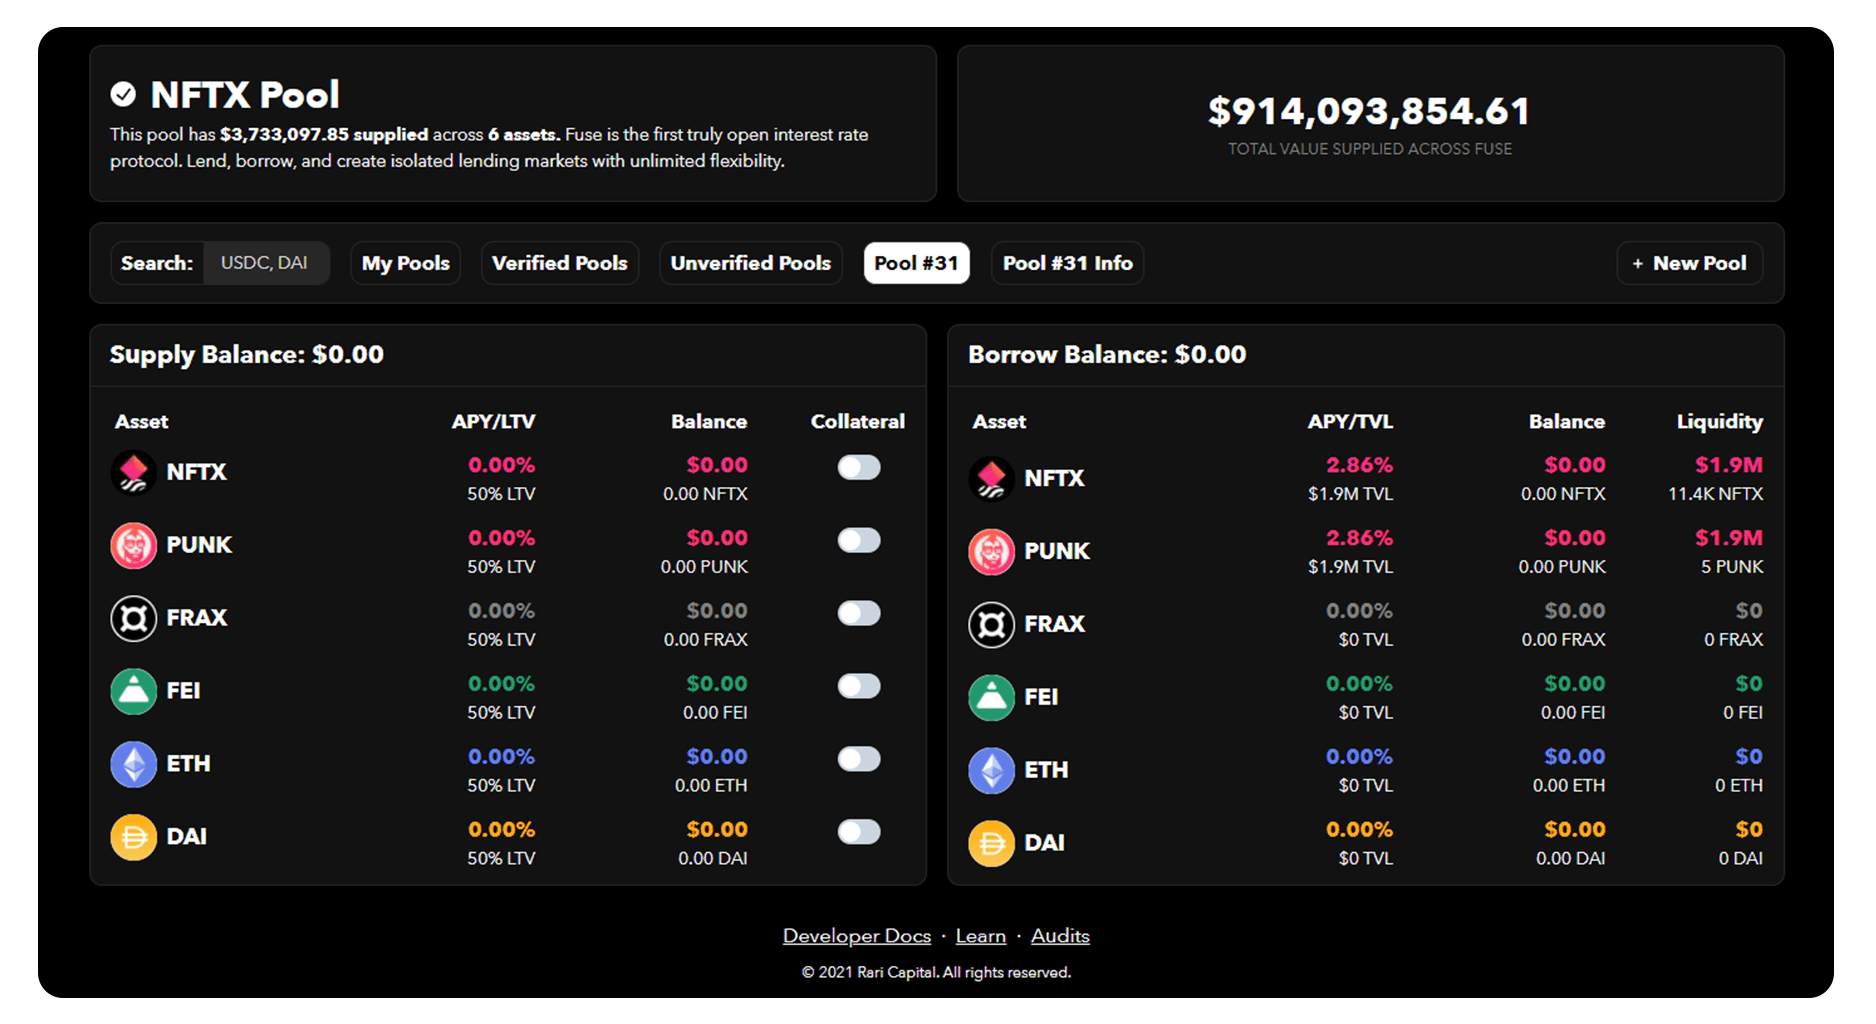Viewport: 1876px width, 1024px height.
Task: Click the PUNK token icon in supply list
Action: pyautogui.click(x=133, y=546)
